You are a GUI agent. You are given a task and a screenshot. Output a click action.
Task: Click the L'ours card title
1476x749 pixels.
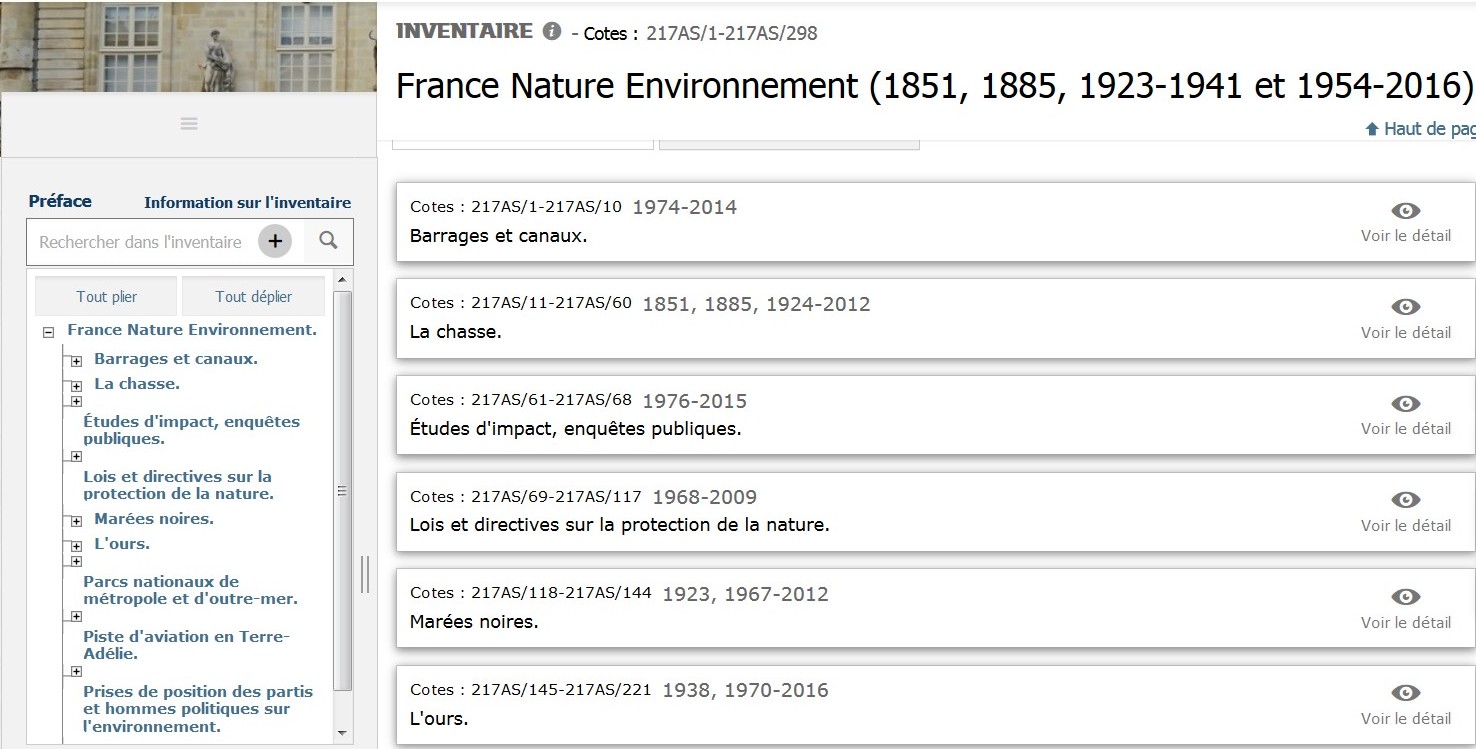point(439,718)
